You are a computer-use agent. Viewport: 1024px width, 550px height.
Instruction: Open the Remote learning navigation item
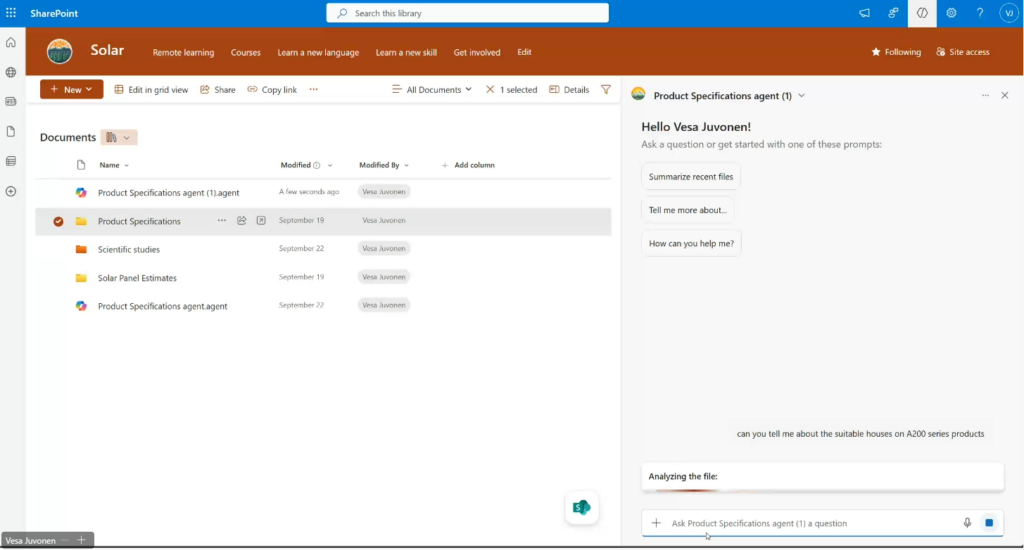pyautogui.click(x=185, y=52)
